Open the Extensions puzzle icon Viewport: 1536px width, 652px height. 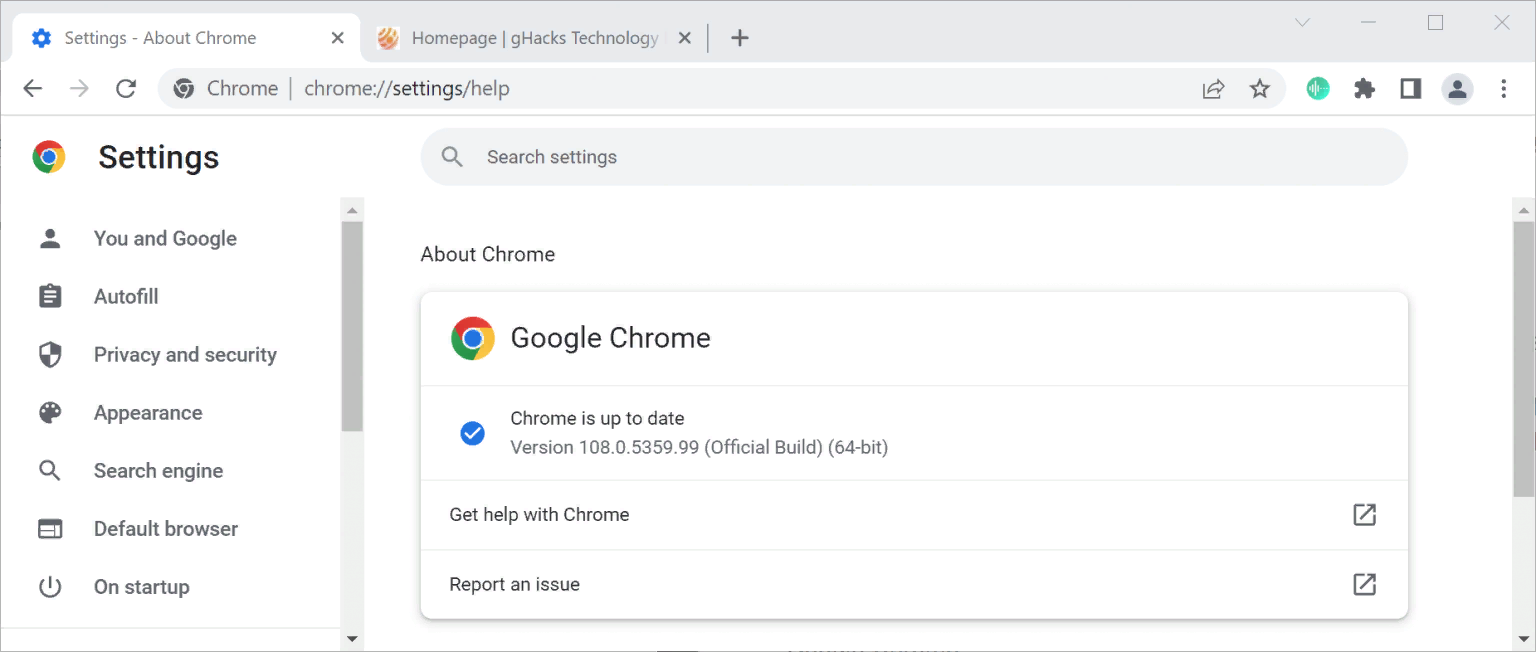coord(1364,89)
